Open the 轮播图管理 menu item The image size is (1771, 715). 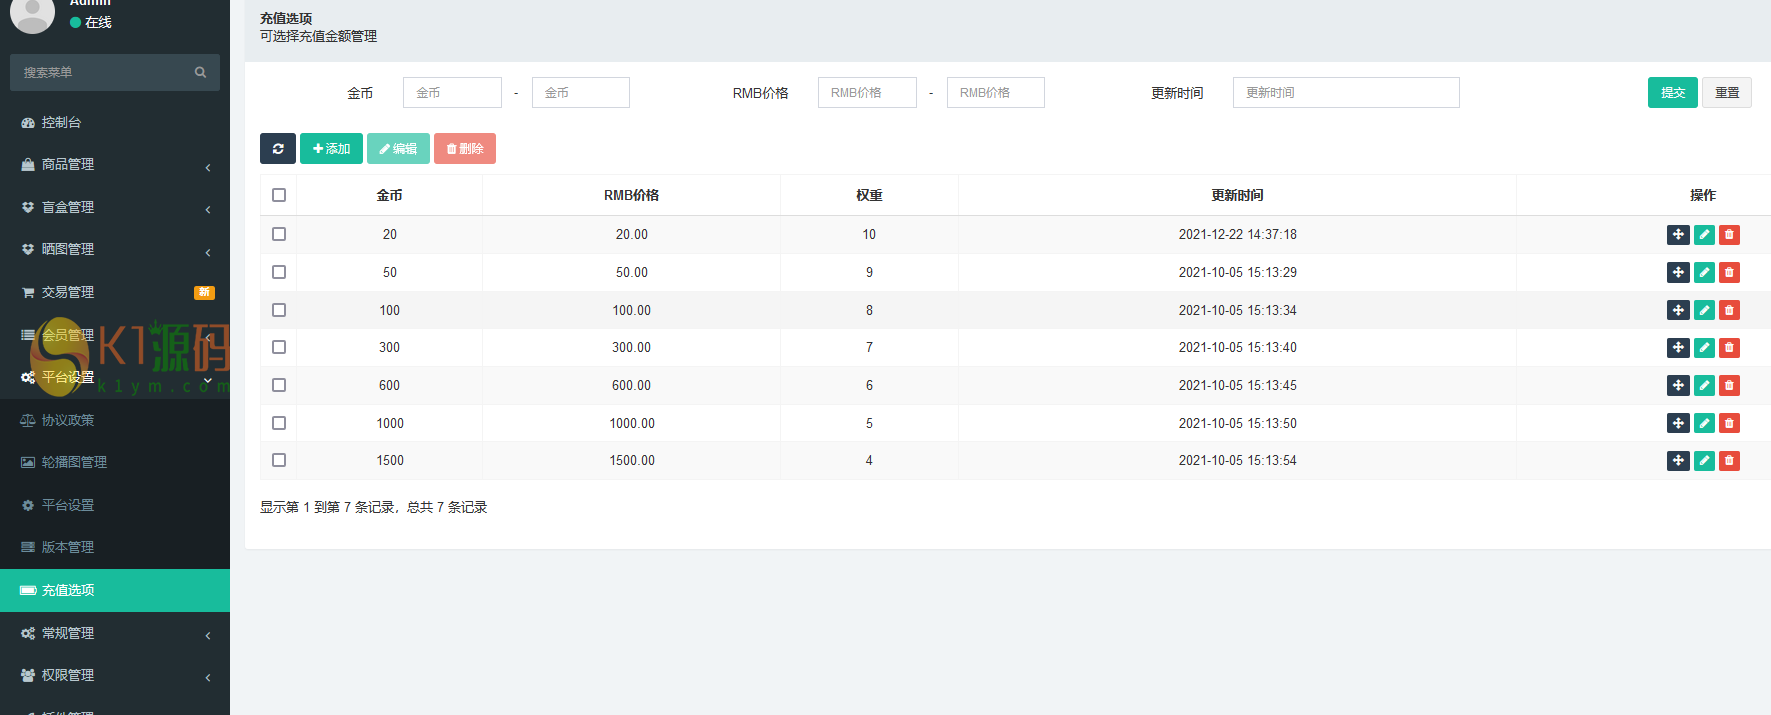(74, 462)
